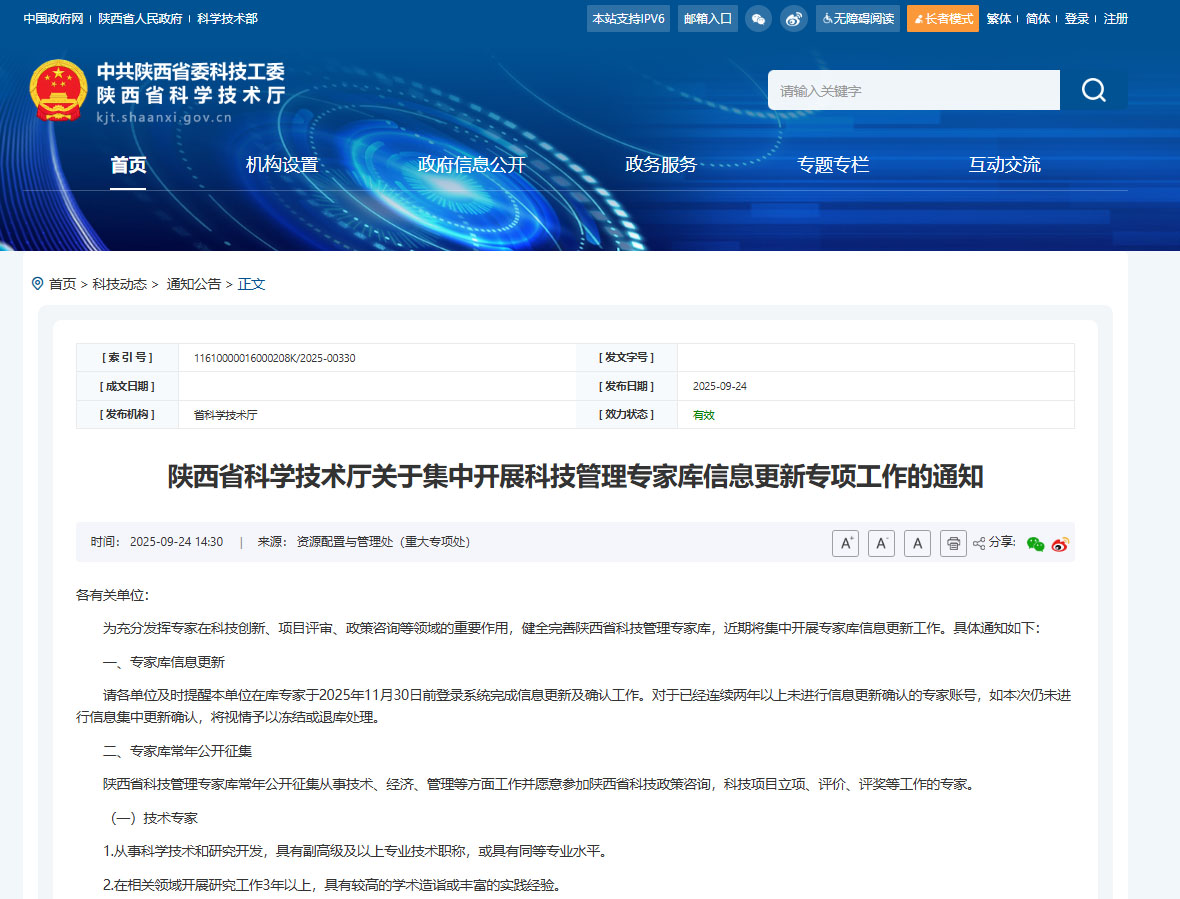The height and width of the screenshot is (899, 1180).
Task: Enlarge article text with A+ icon
Action: [x=845, y=543]
